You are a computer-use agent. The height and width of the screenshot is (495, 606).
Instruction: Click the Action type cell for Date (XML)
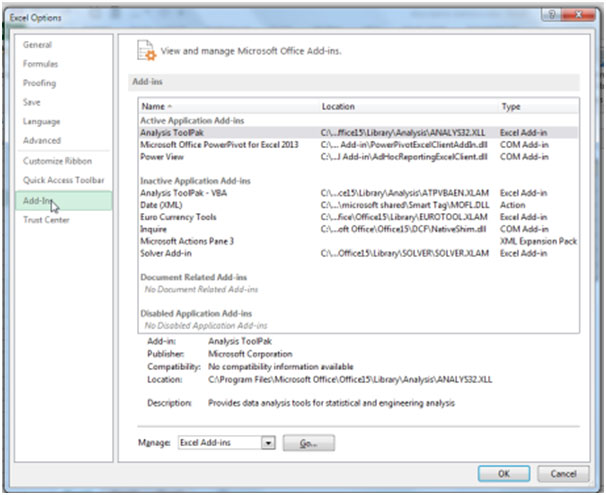click(512, 205)
